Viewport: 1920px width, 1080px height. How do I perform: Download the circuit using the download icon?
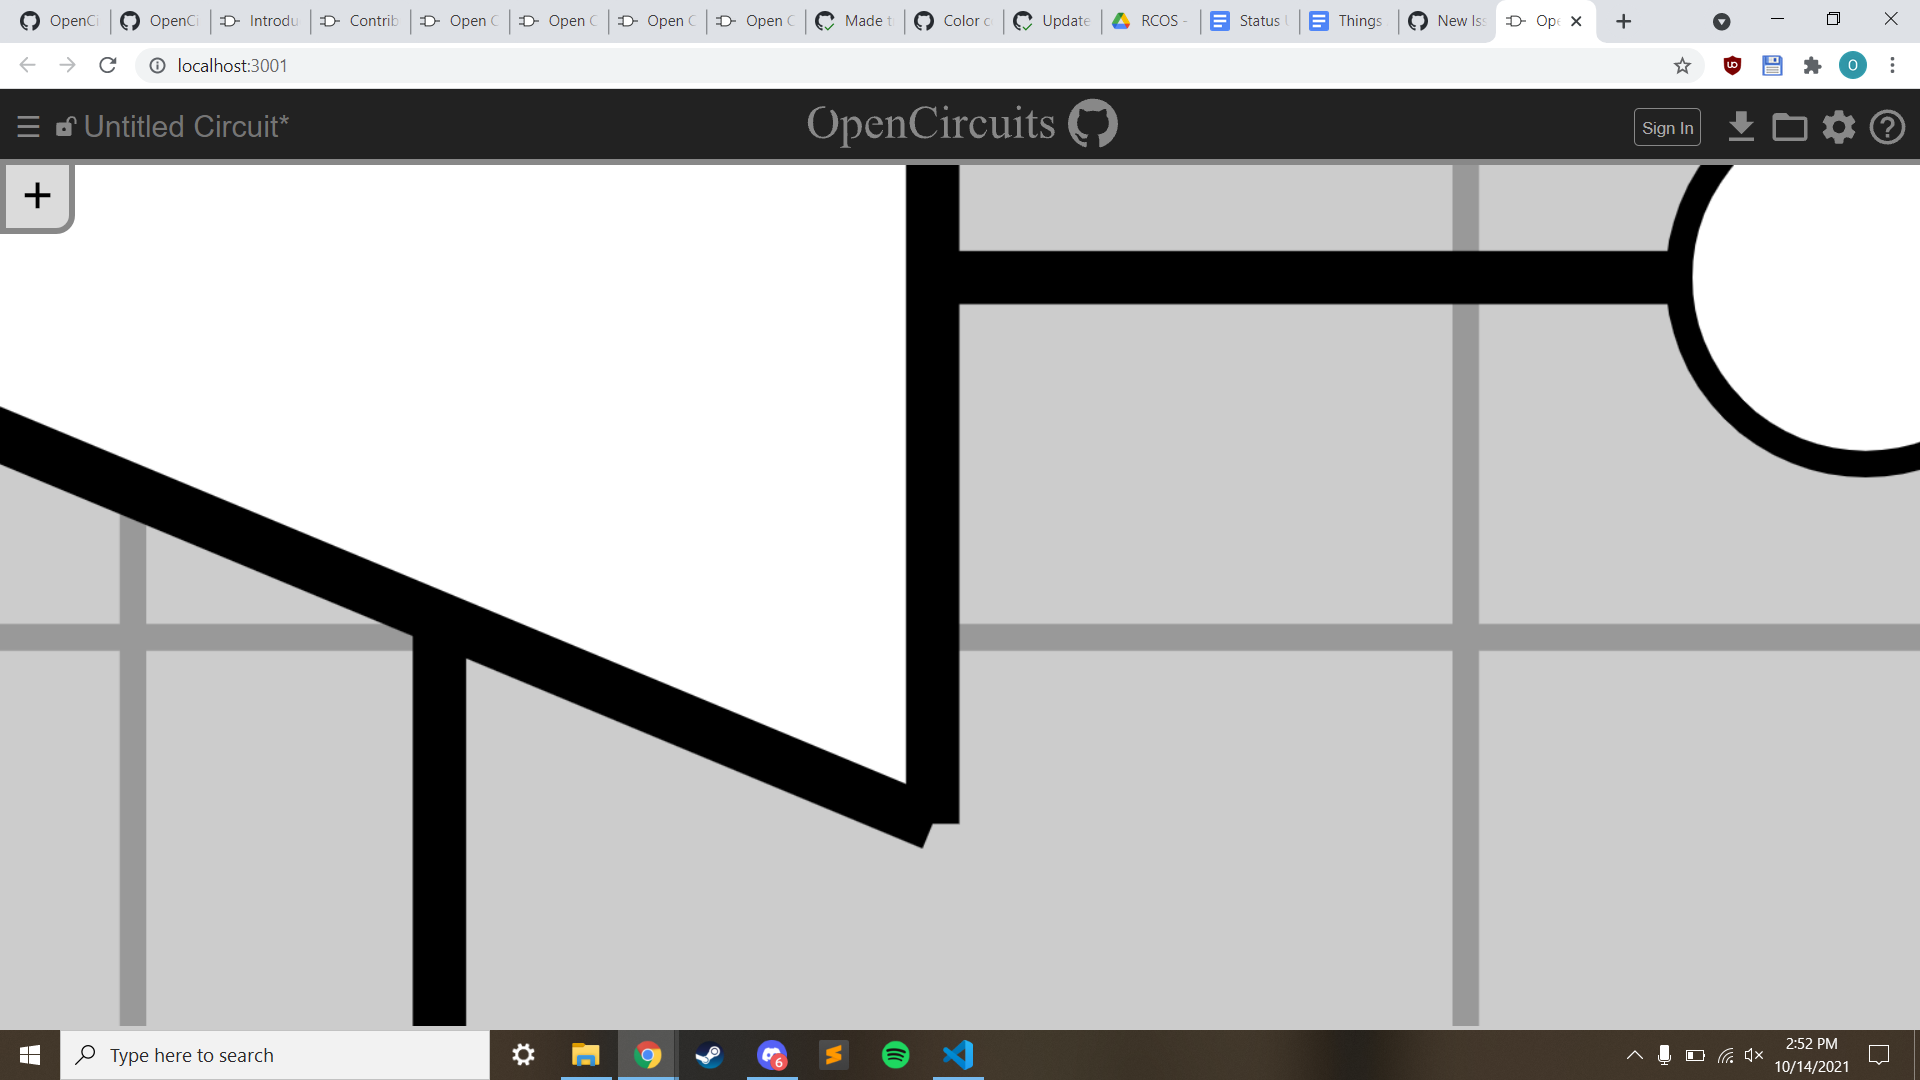click(x=1742, y=127)
